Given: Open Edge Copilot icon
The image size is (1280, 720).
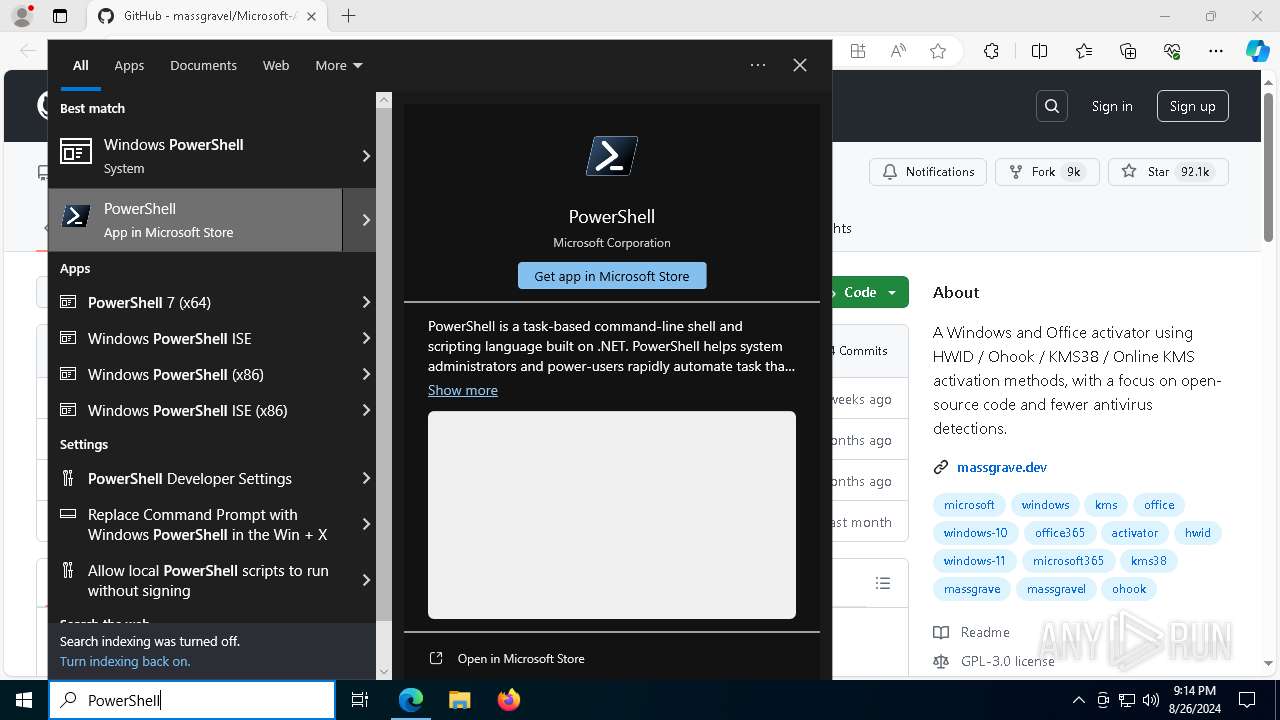Looking at the screenshot, I should pos(1257,52).
